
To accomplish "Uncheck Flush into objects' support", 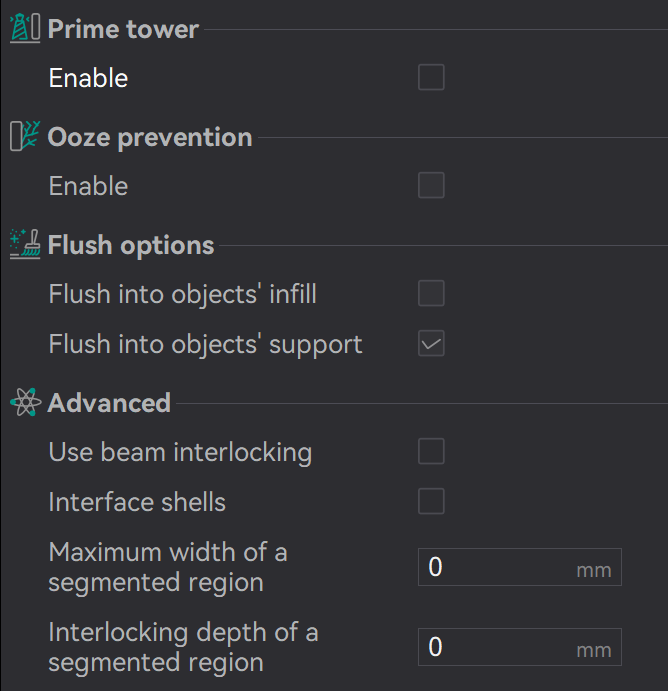I will [x=431, y=344].
